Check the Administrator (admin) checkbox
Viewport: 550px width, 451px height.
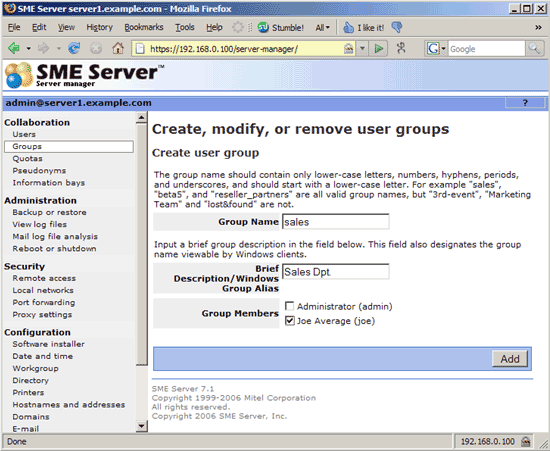[289, 306]
